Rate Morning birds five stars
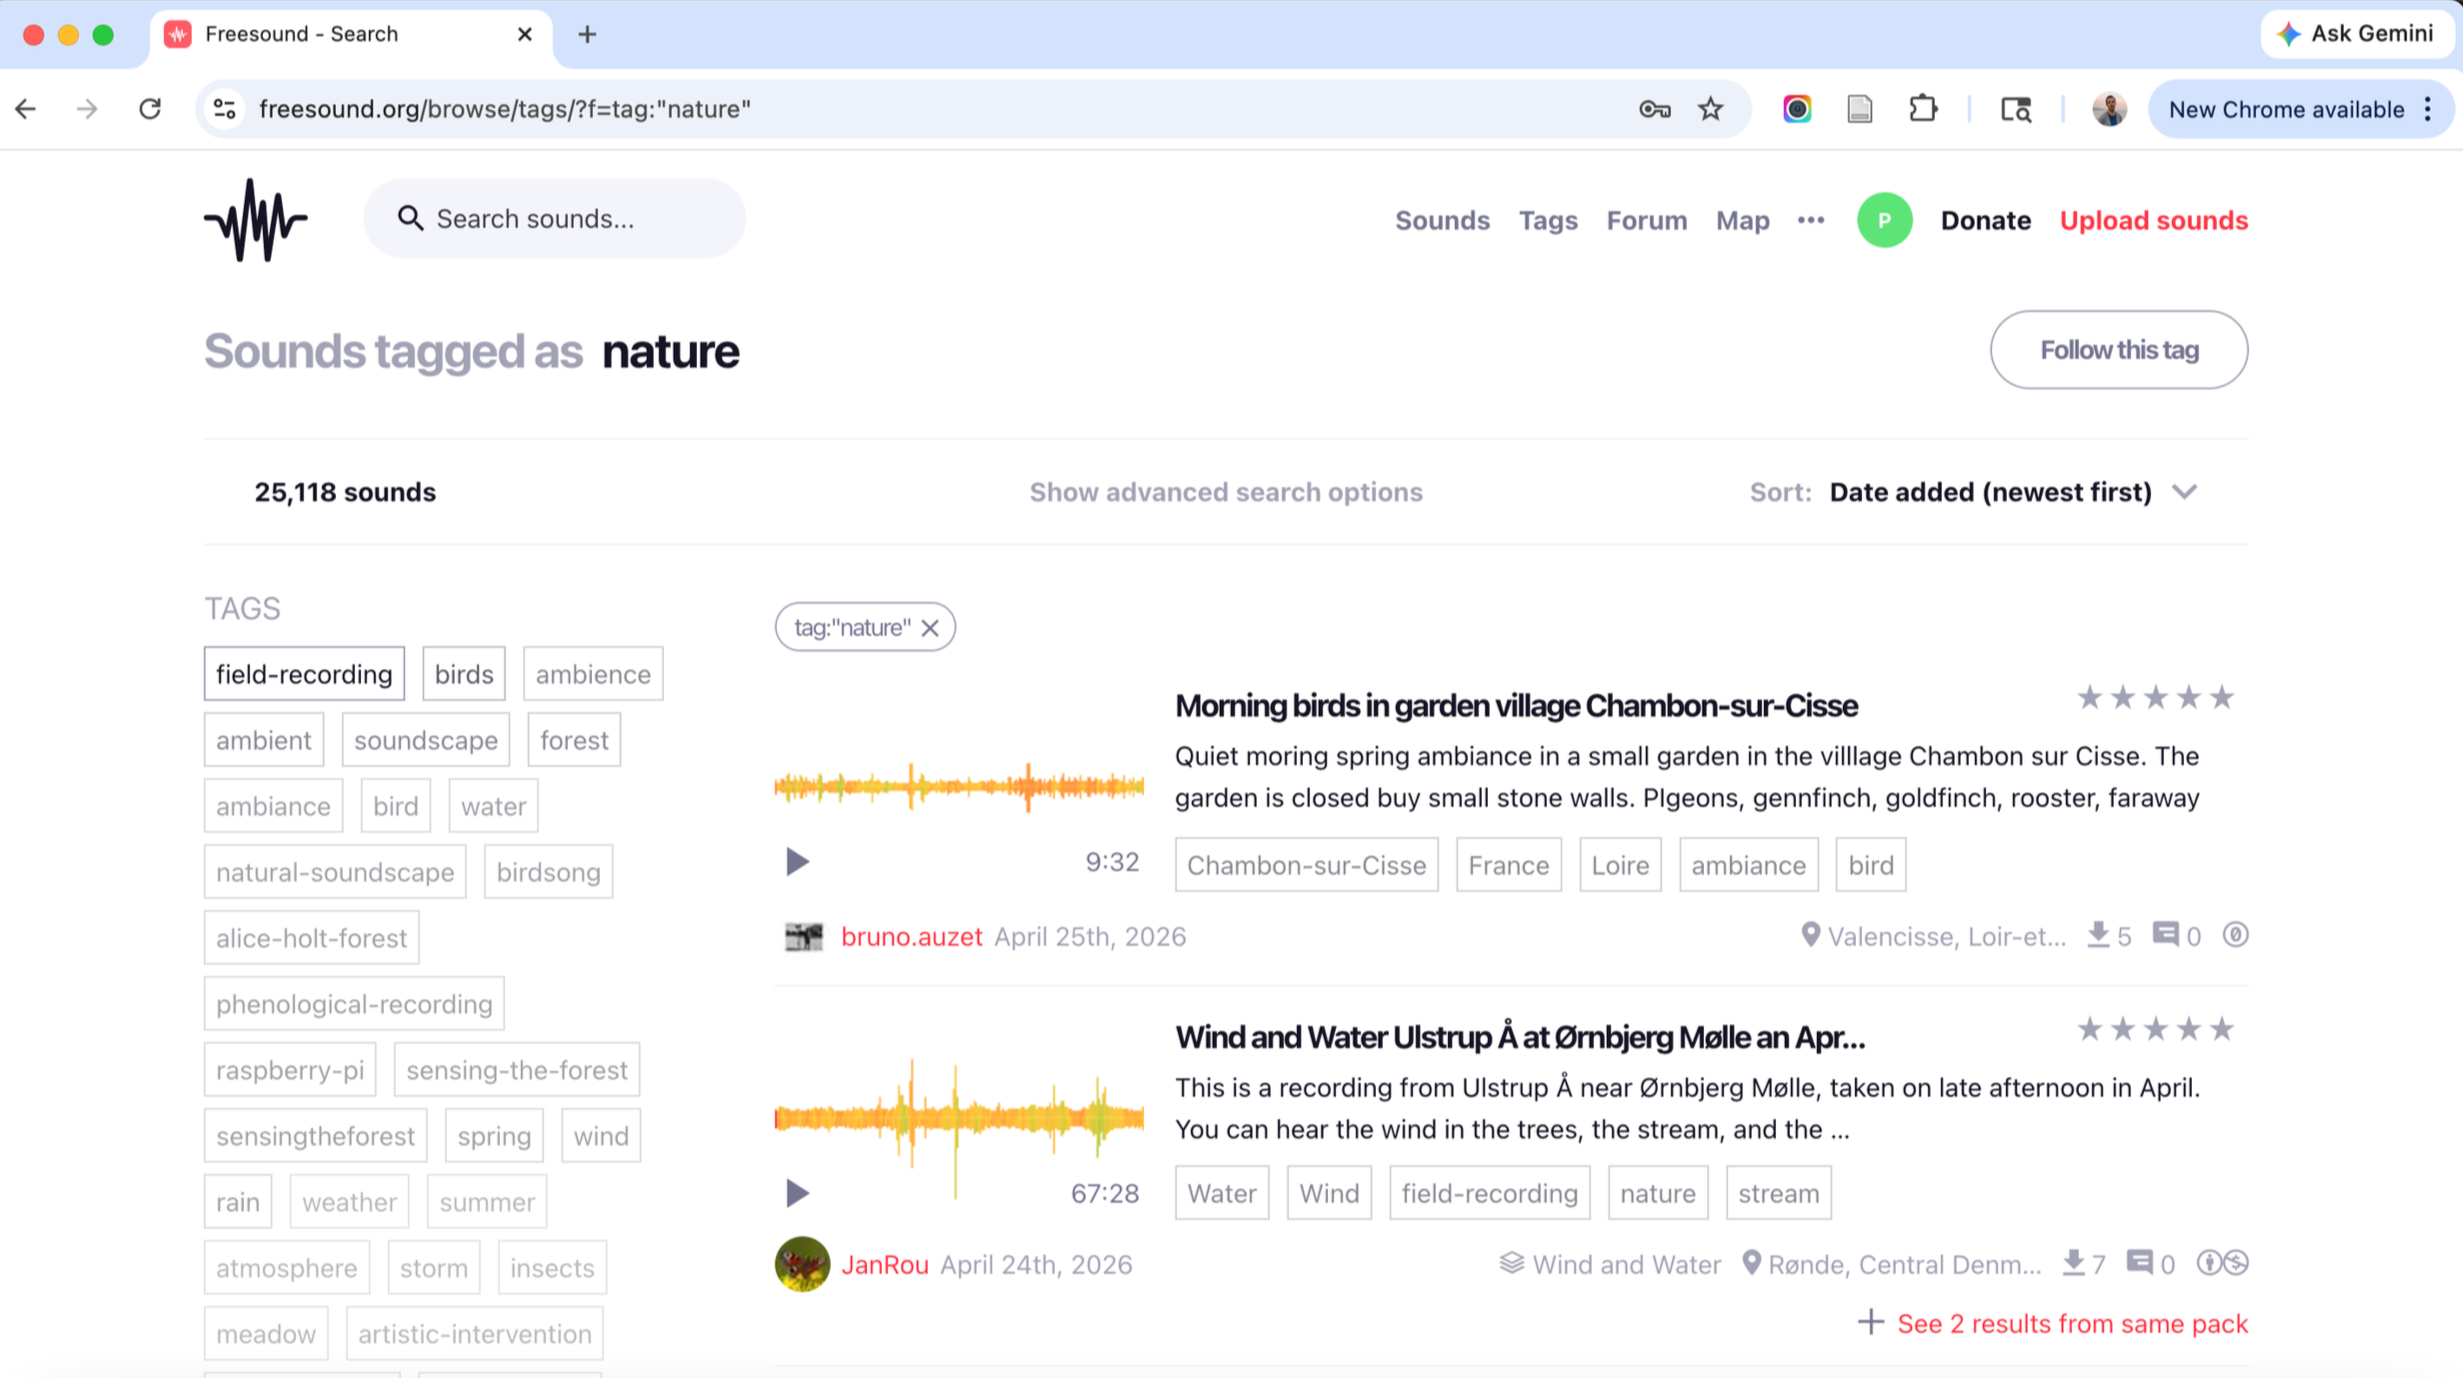Viewport: 2463px width, 1378px height. coord(2221,697)
